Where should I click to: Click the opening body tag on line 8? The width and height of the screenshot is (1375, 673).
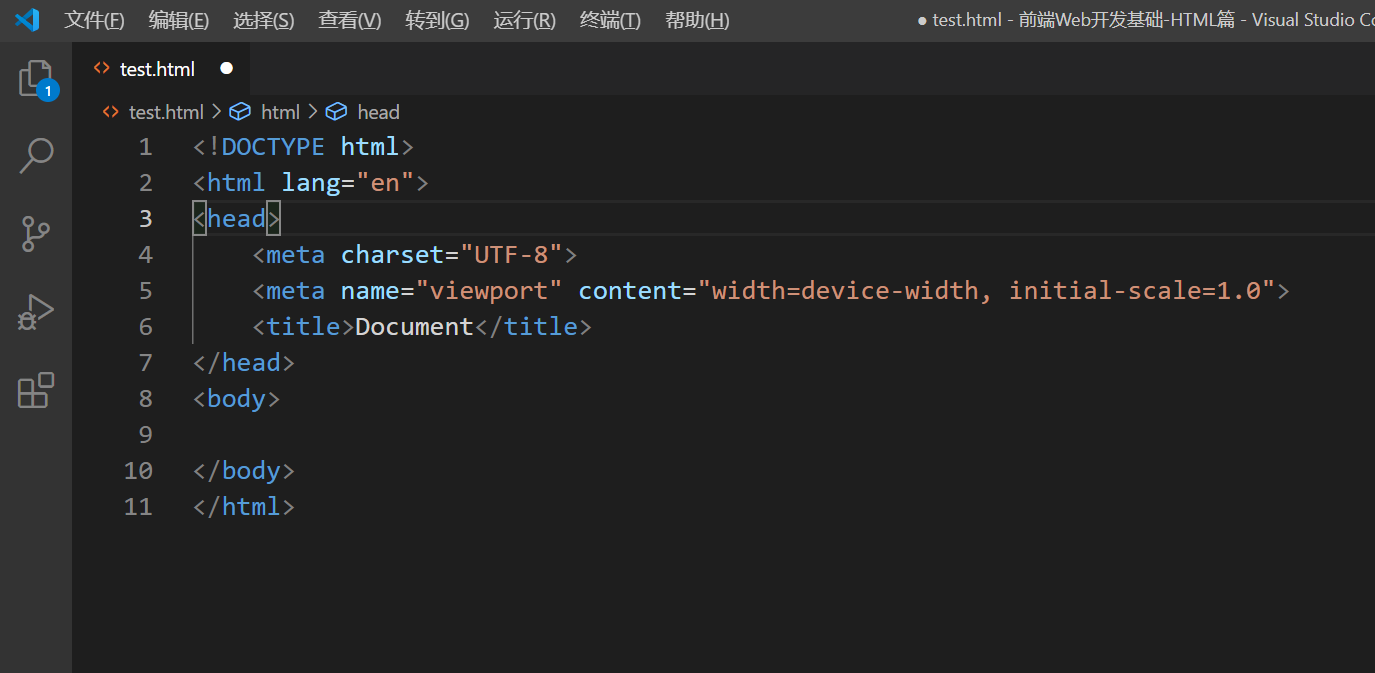pos(236,399)
